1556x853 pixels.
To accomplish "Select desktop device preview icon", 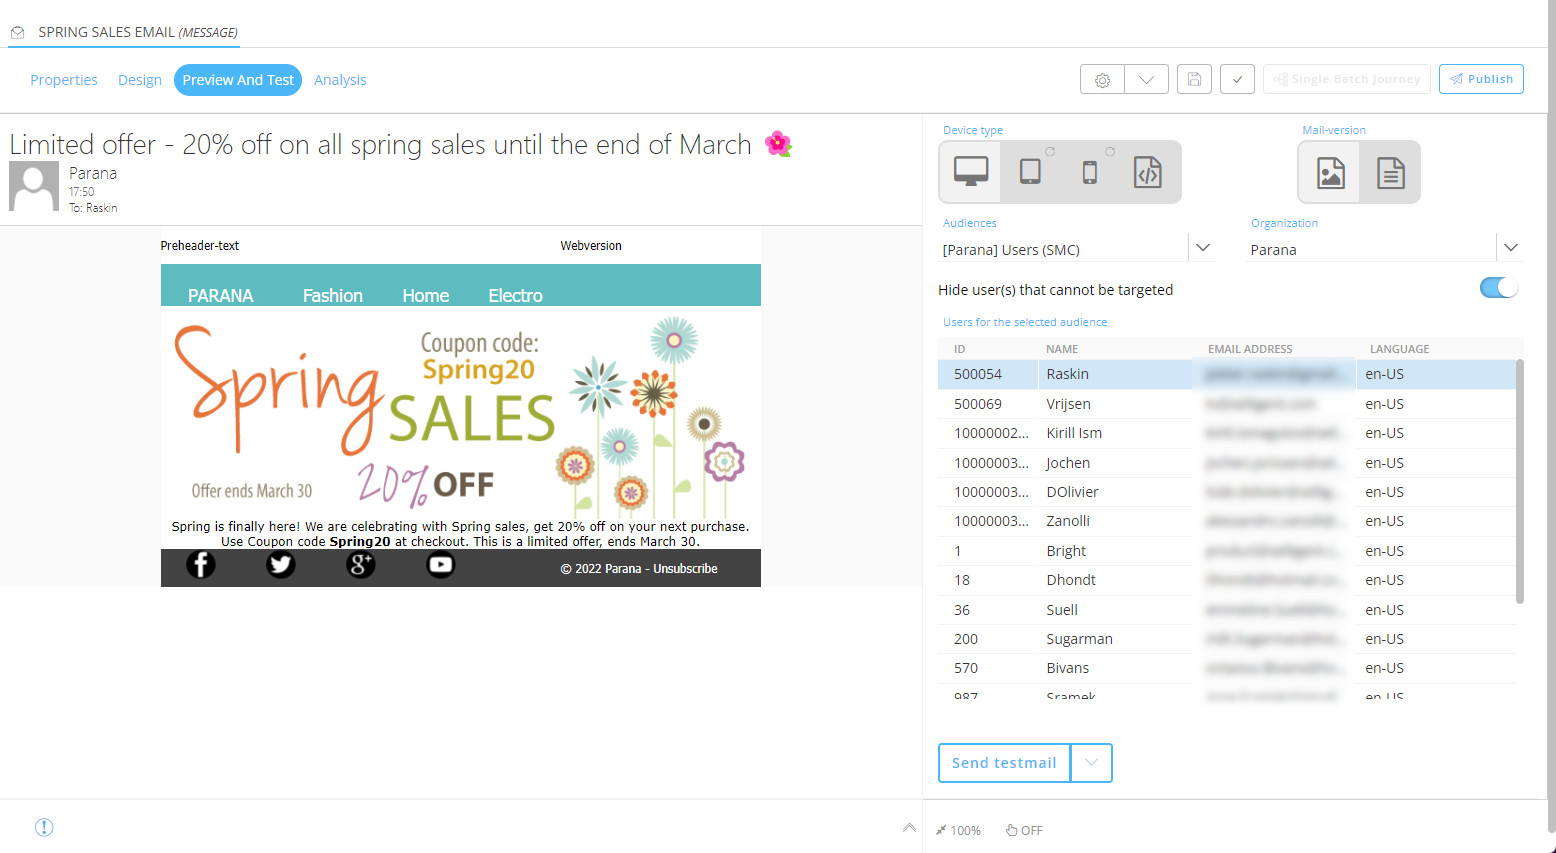I will pyautogui.click(x=970, y=172).
